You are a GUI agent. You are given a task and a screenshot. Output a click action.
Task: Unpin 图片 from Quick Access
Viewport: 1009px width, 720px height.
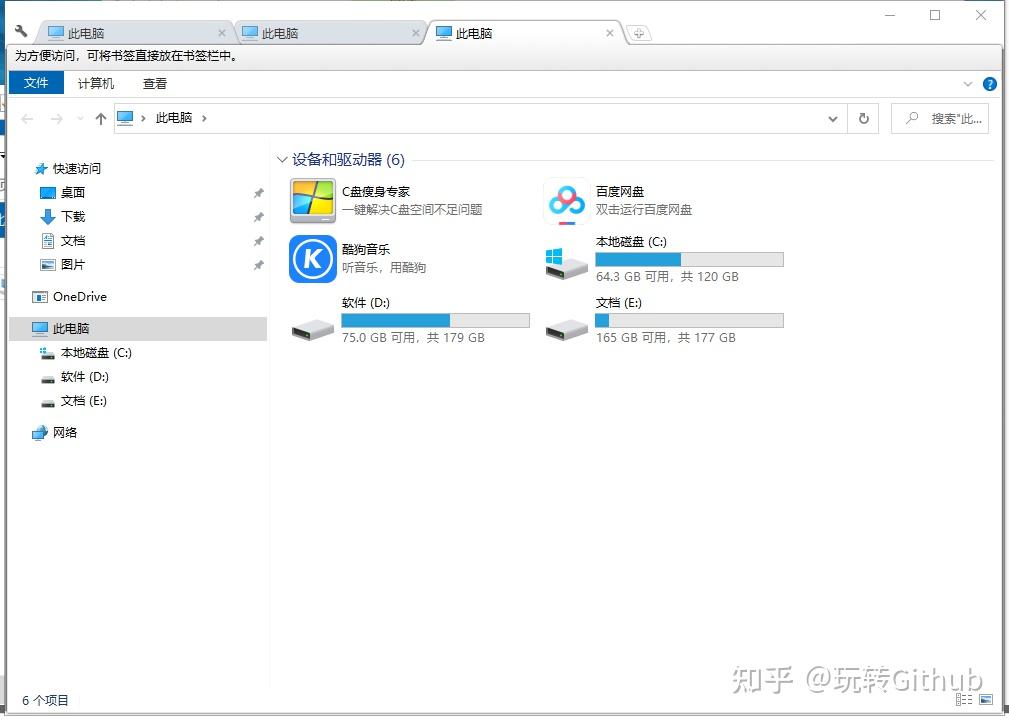[258, 264]
